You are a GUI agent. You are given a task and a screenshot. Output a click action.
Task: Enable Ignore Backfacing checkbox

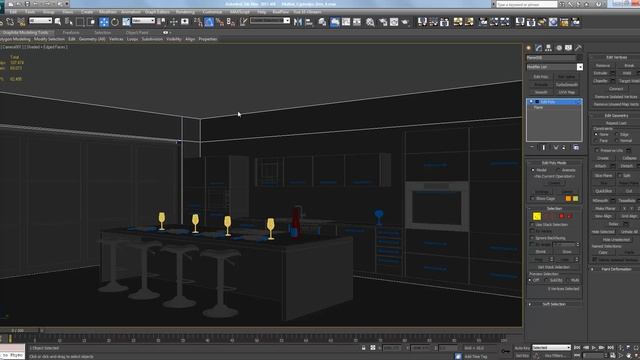point(532,238)
